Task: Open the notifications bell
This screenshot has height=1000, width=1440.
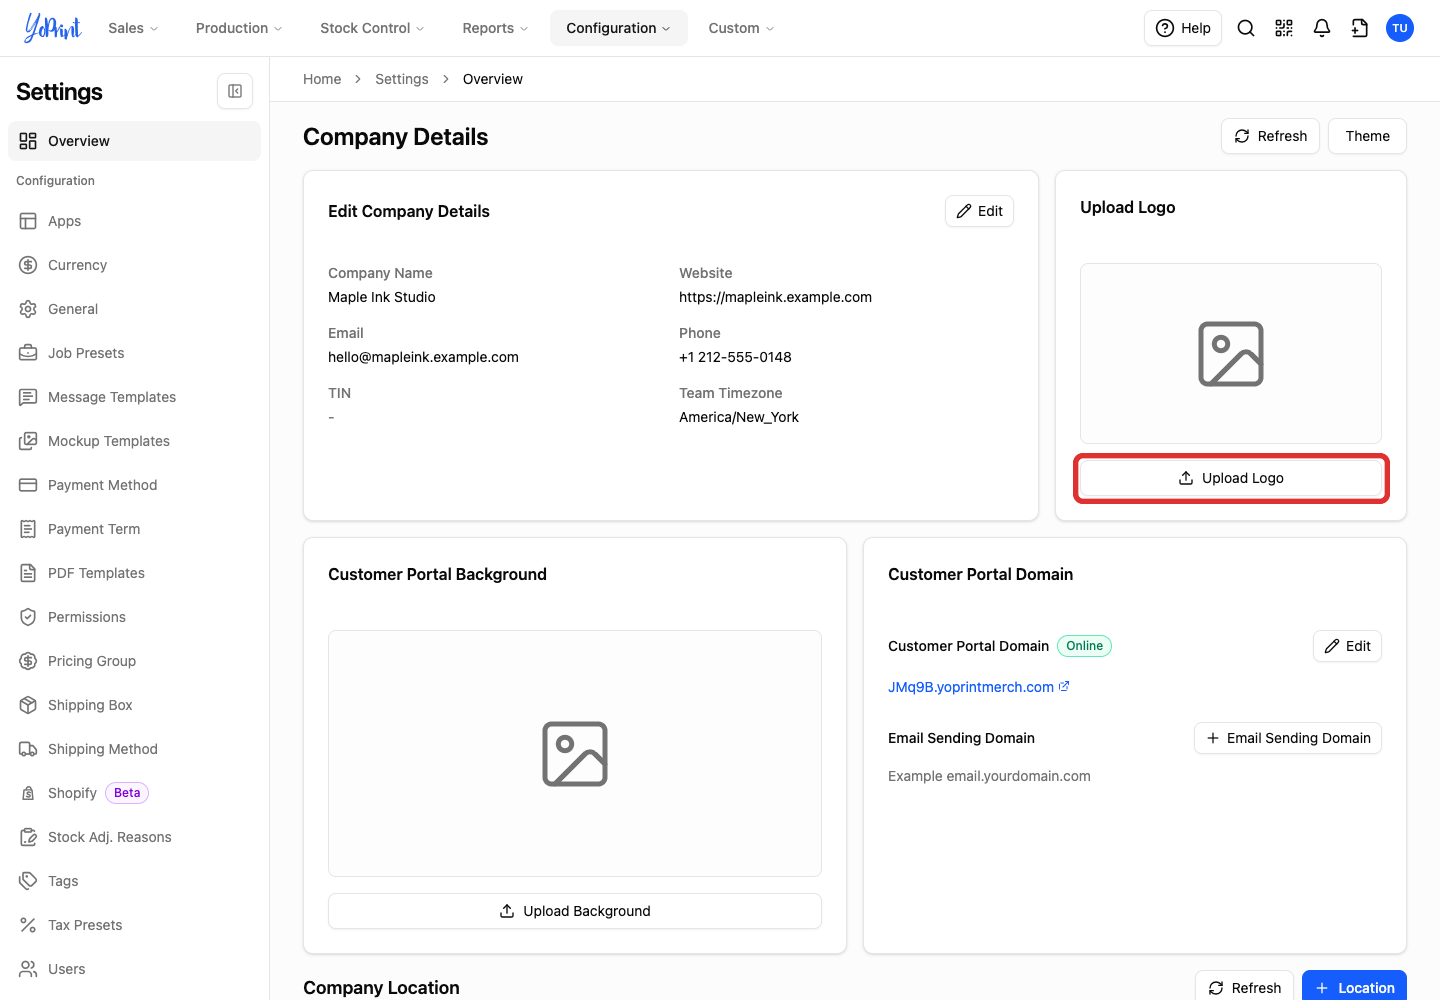Action: coord(1322,28)
